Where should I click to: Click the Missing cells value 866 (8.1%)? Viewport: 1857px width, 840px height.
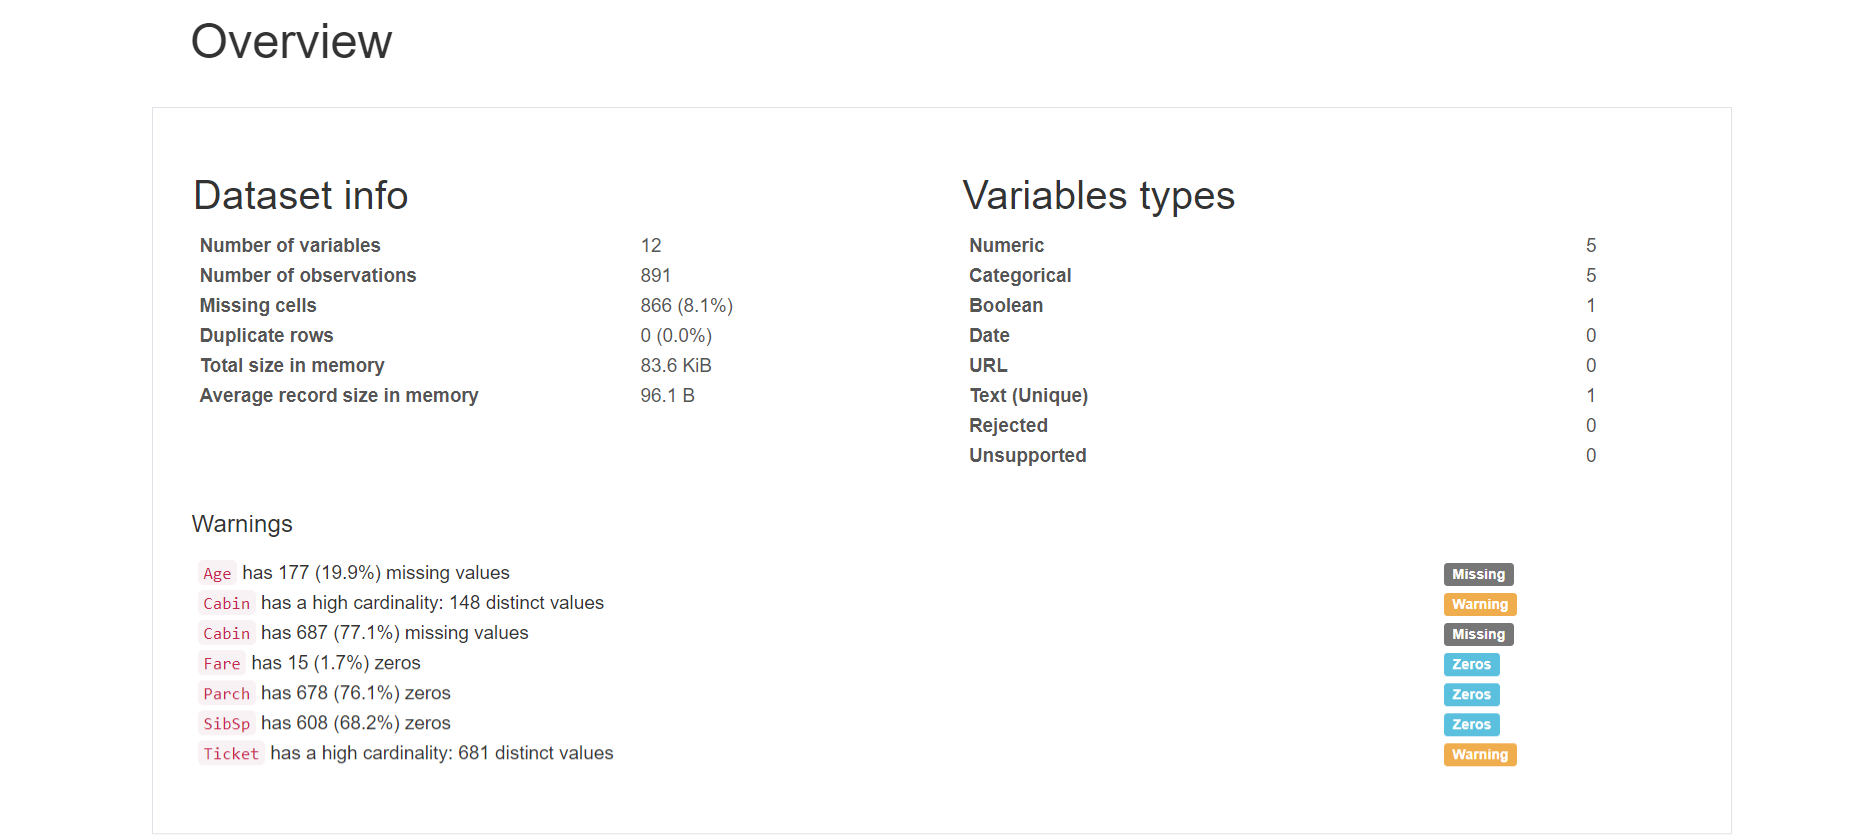pyautogui.click(x=687, y=305)
